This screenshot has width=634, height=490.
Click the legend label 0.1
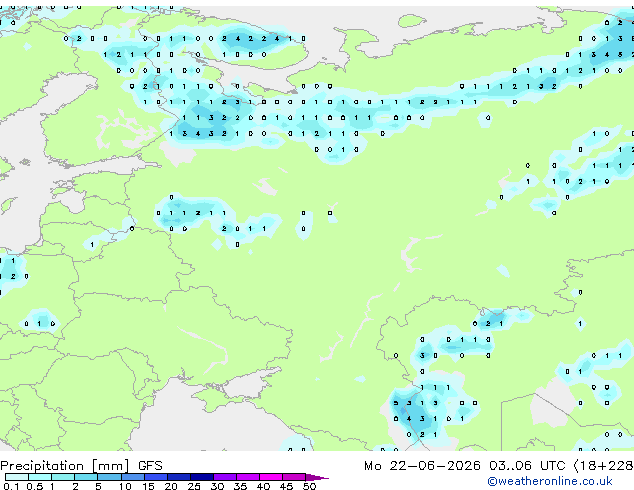[11, 486]
